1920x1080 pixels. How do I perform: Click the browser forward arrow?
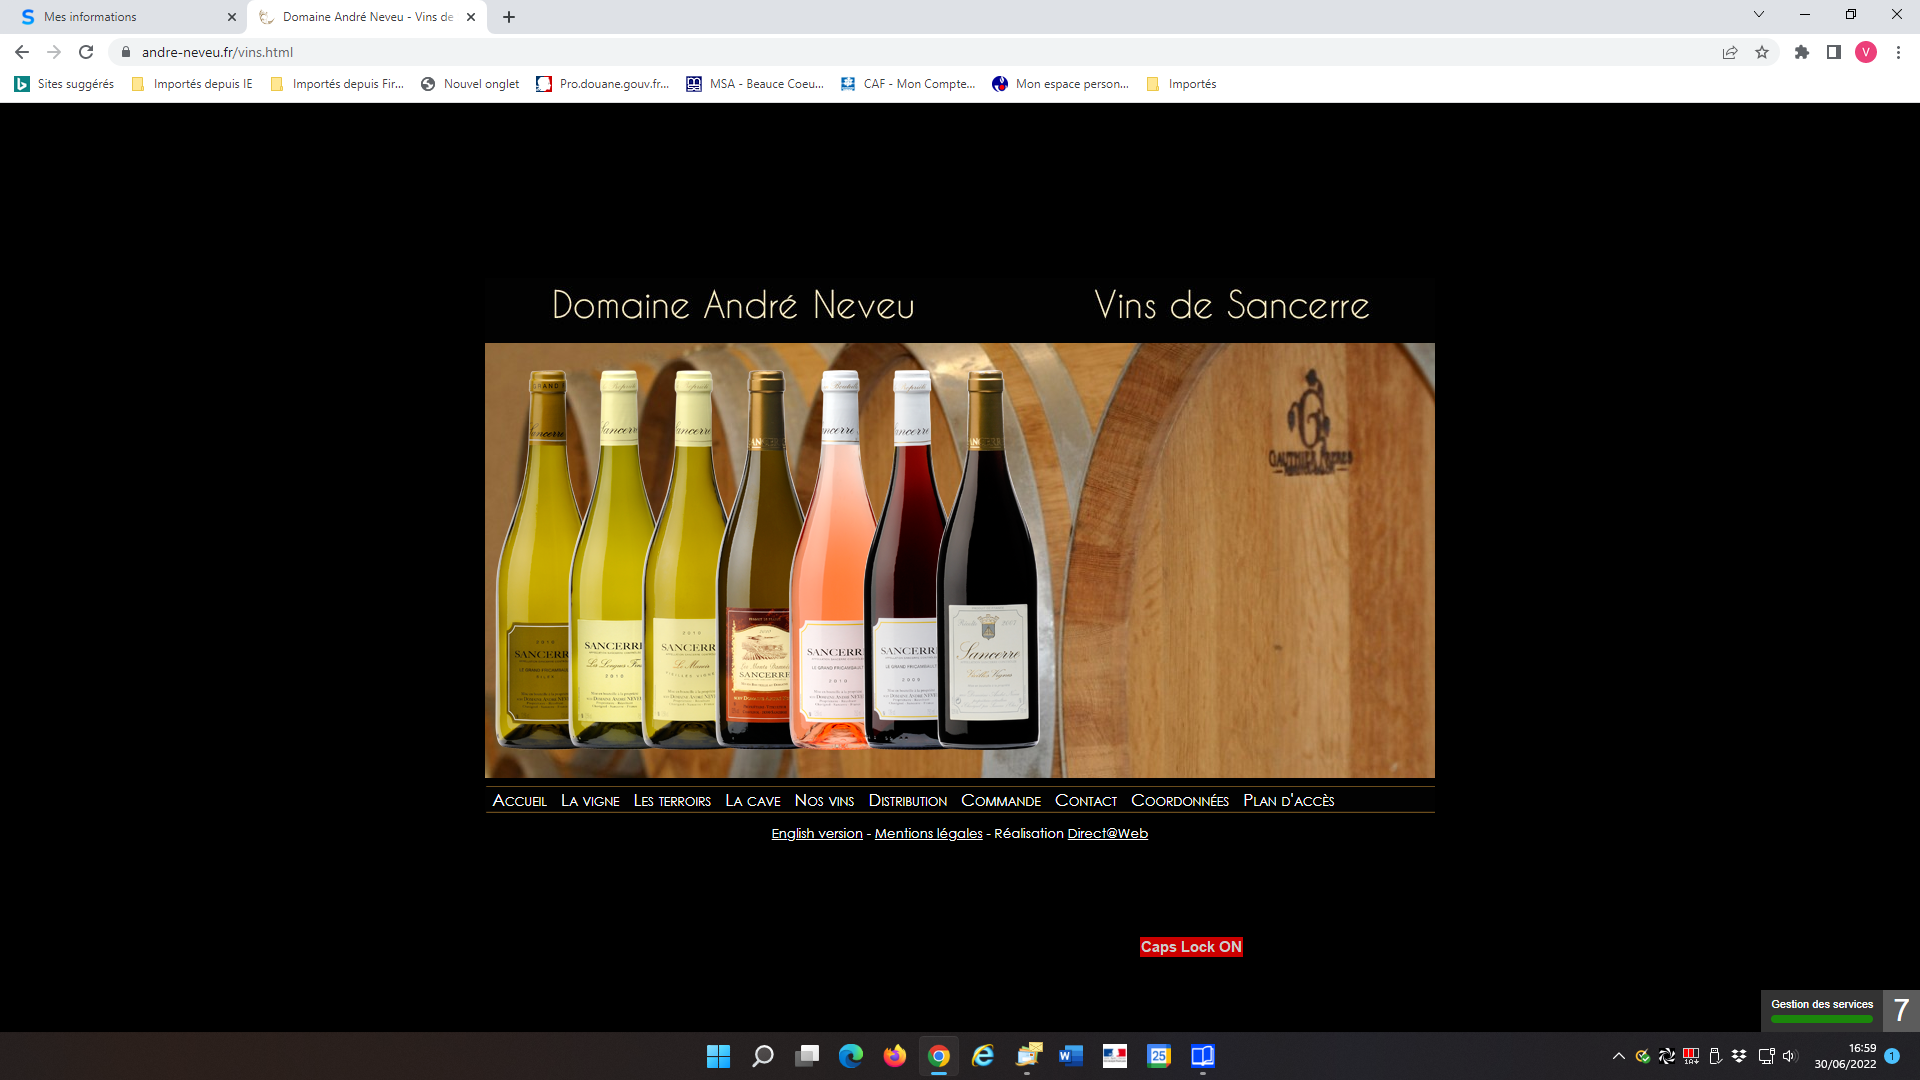pyautogui.click(x=54, y=52)
